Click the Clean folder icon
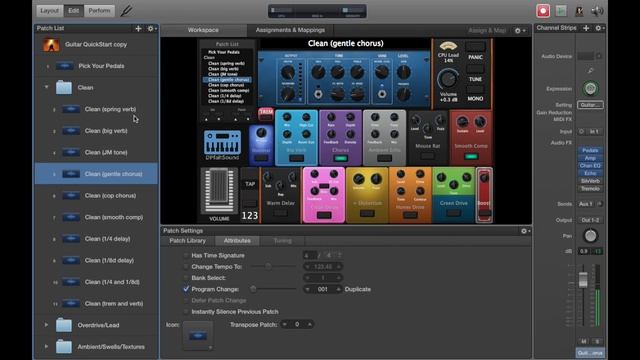This screenshot has height=360, width=640. point(64,87)
